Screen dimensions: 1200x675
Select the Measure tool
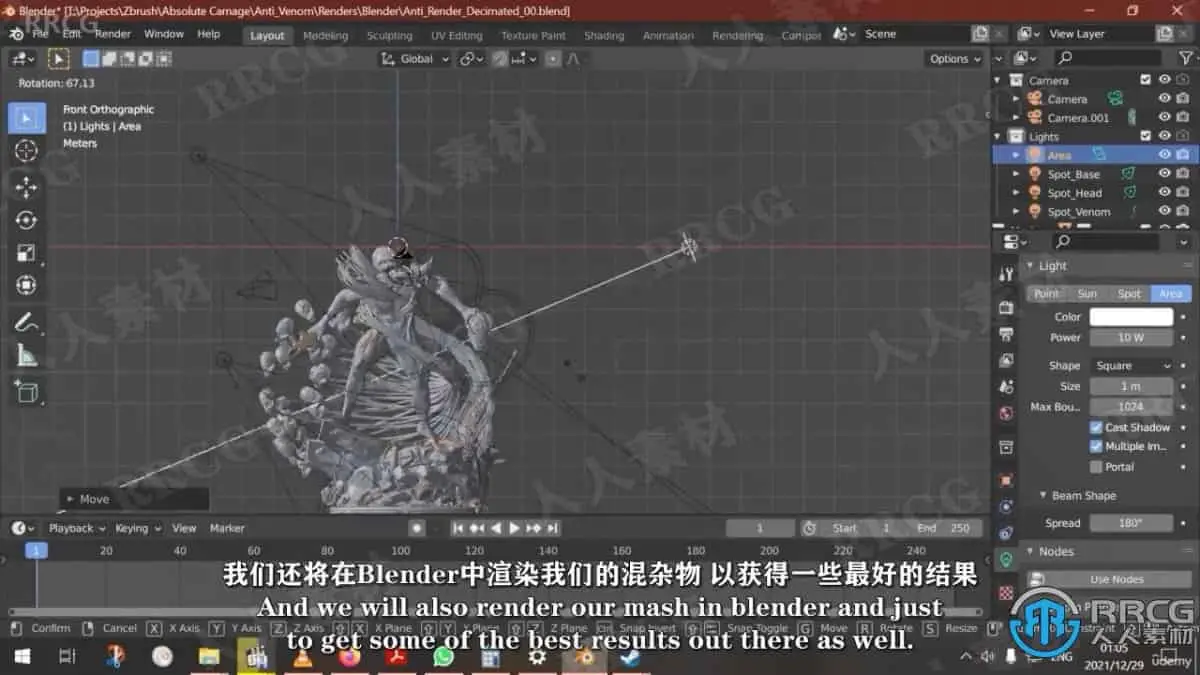tap(26, 355)
